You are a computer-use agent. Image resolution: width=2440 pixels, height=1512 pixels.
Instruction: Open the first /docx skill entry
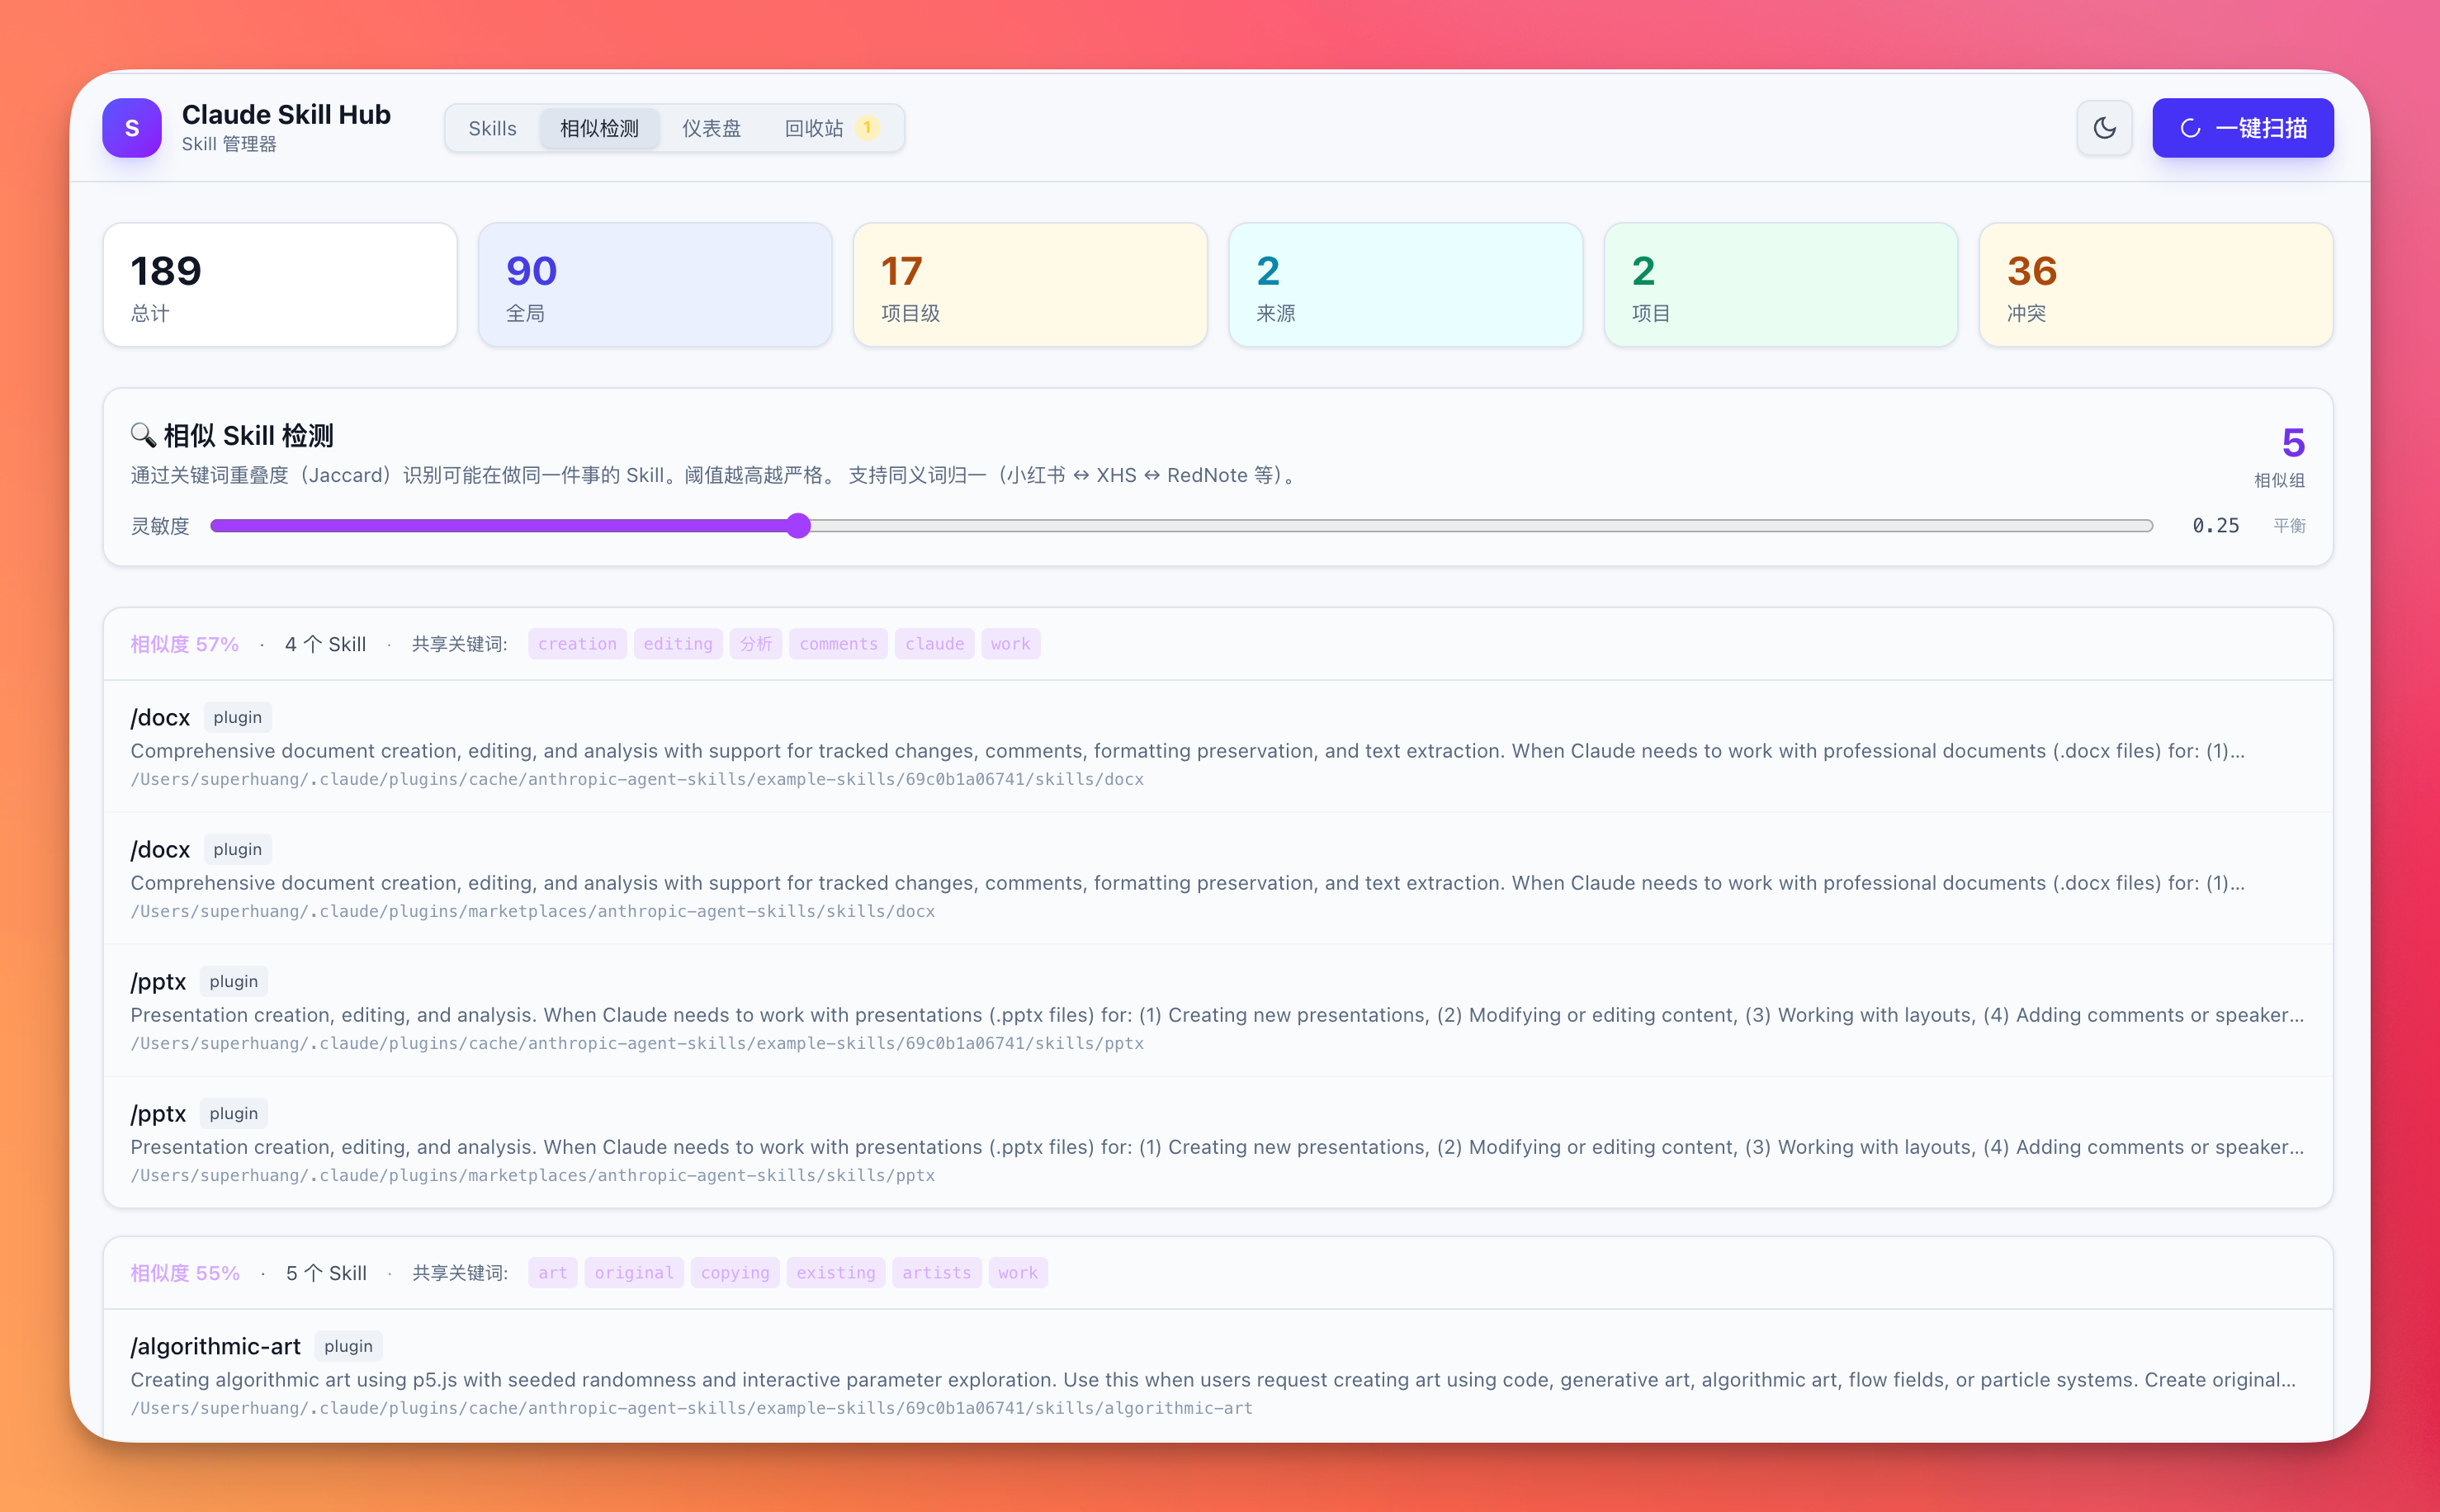pyautogui.click(x=160, y=717)
